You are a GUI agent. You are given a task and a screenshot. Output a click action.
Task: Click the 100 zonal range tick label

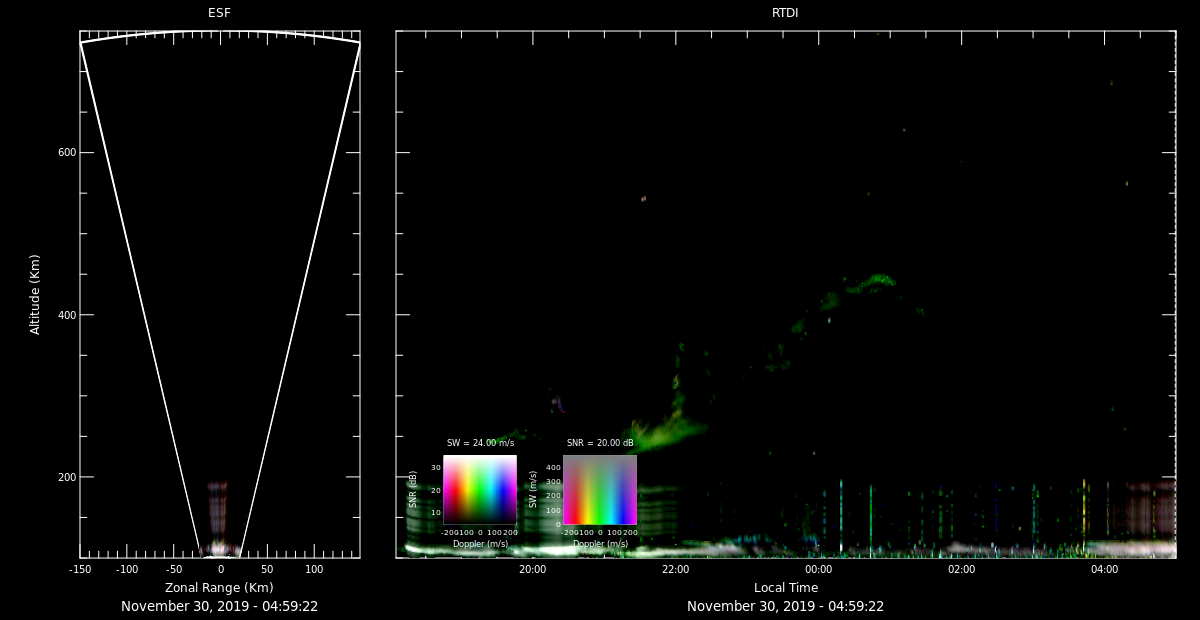point(314,569)
